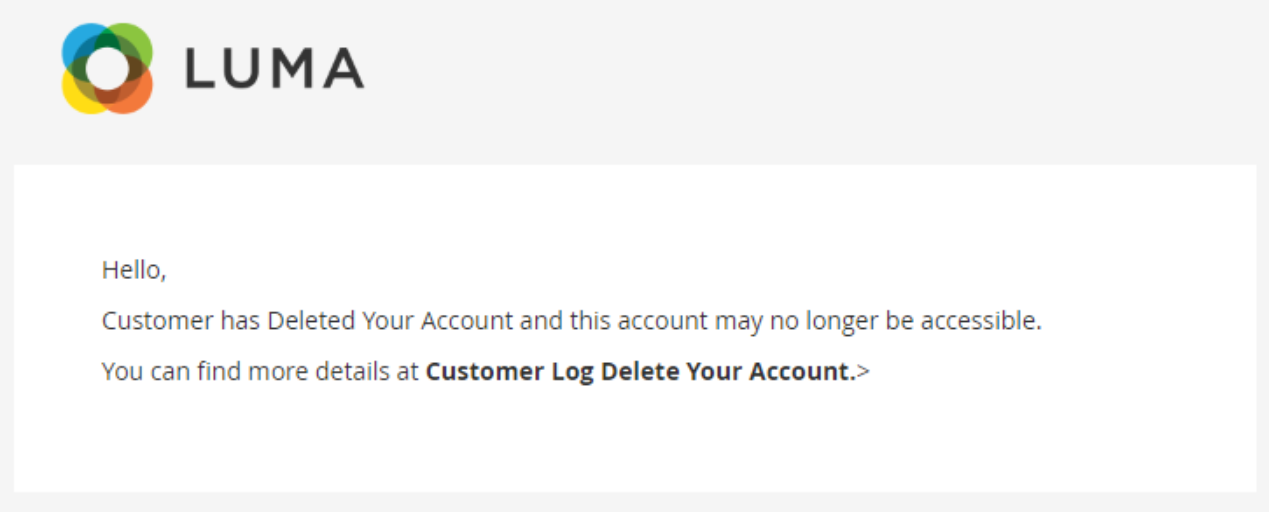The image size is (1269, 512).
Task: Click the white center of the Luma logo
Action: click(x=107, y=68)
